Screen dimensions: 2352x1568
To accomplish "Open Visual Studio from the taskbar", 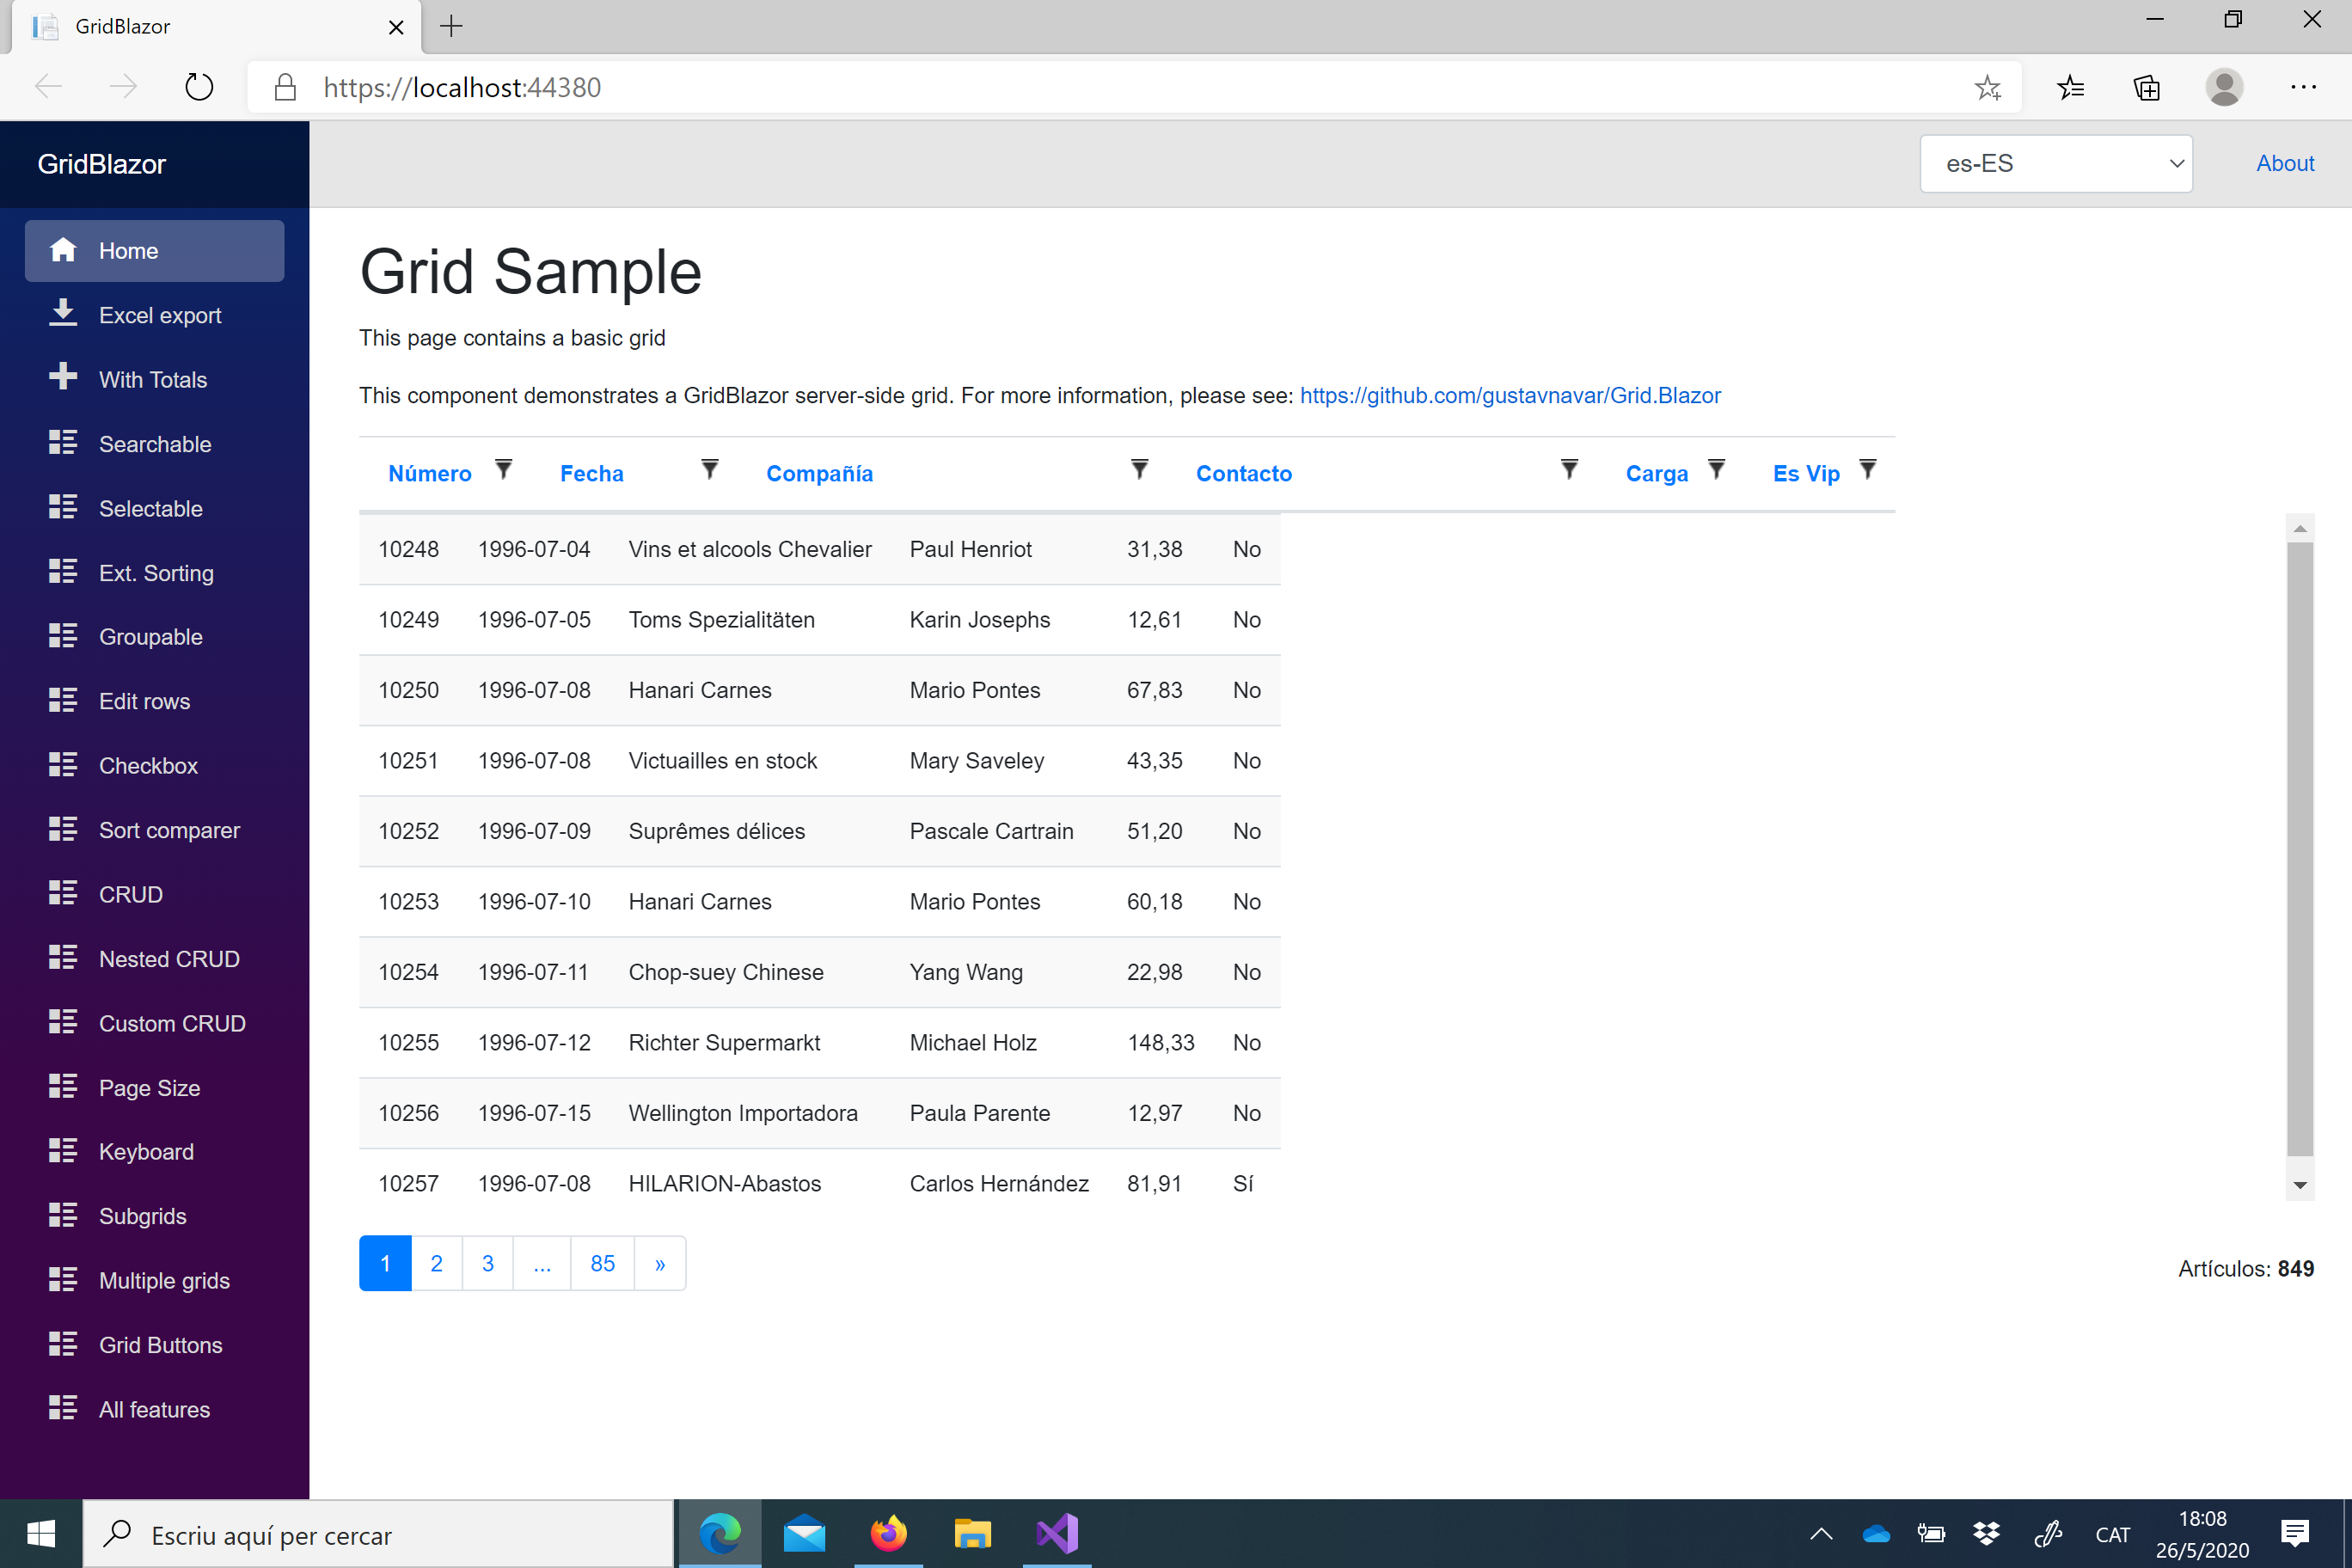I will click(1057, 1533).
